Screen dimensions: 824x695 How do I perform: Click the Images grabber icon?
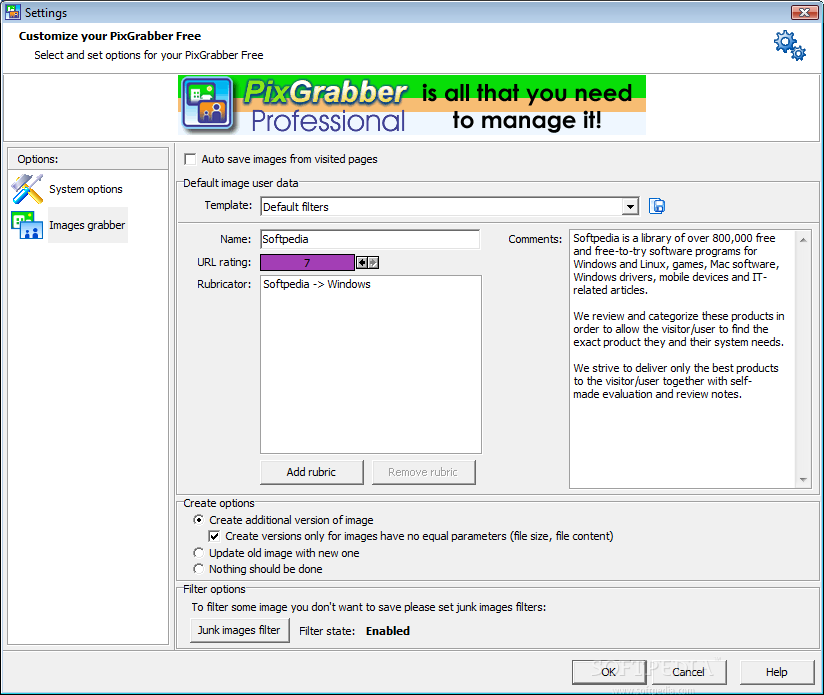(x=27, y=225)
